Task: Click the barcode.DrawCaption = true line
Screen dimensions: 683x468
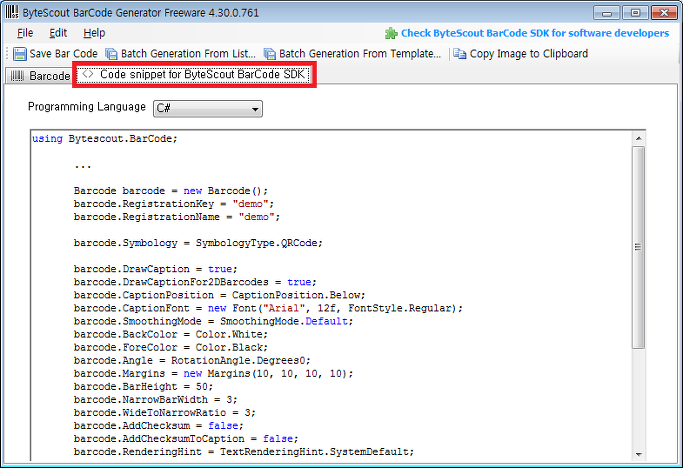Action: coord(156,269)
